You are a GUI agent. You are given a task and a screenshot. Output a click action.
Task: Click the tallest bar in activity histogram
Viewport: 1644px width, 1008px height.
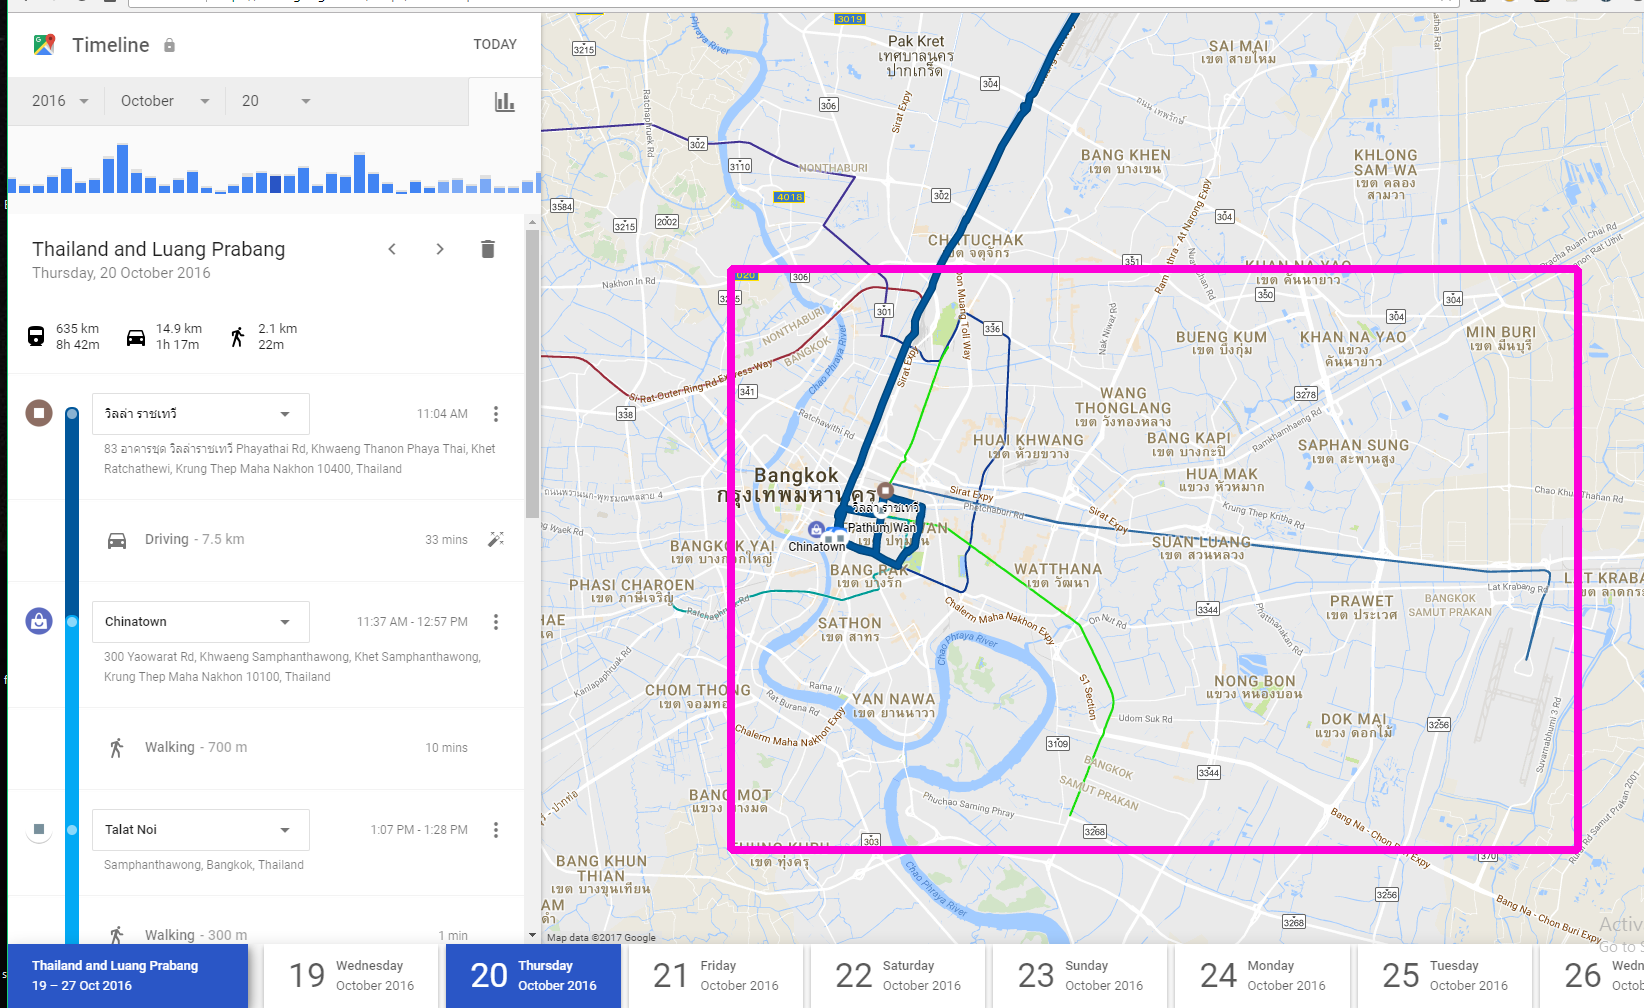coord(122,169)
